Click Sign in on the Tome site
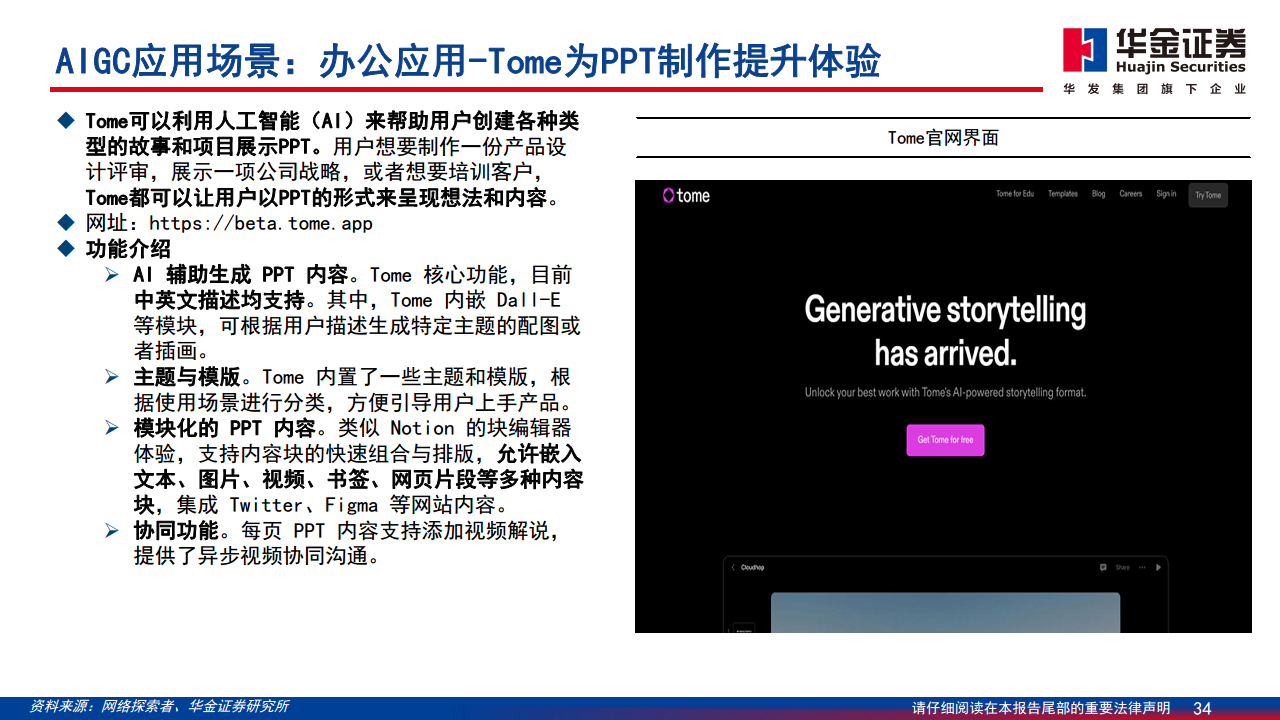 [x=1166, y=194]
